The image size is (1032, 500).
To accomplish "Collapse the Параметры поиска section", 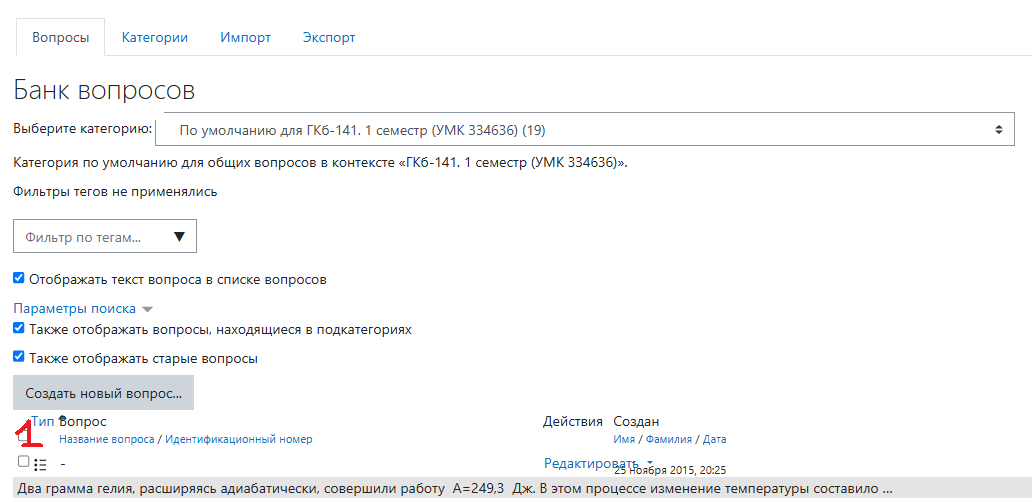I will 82,309.
